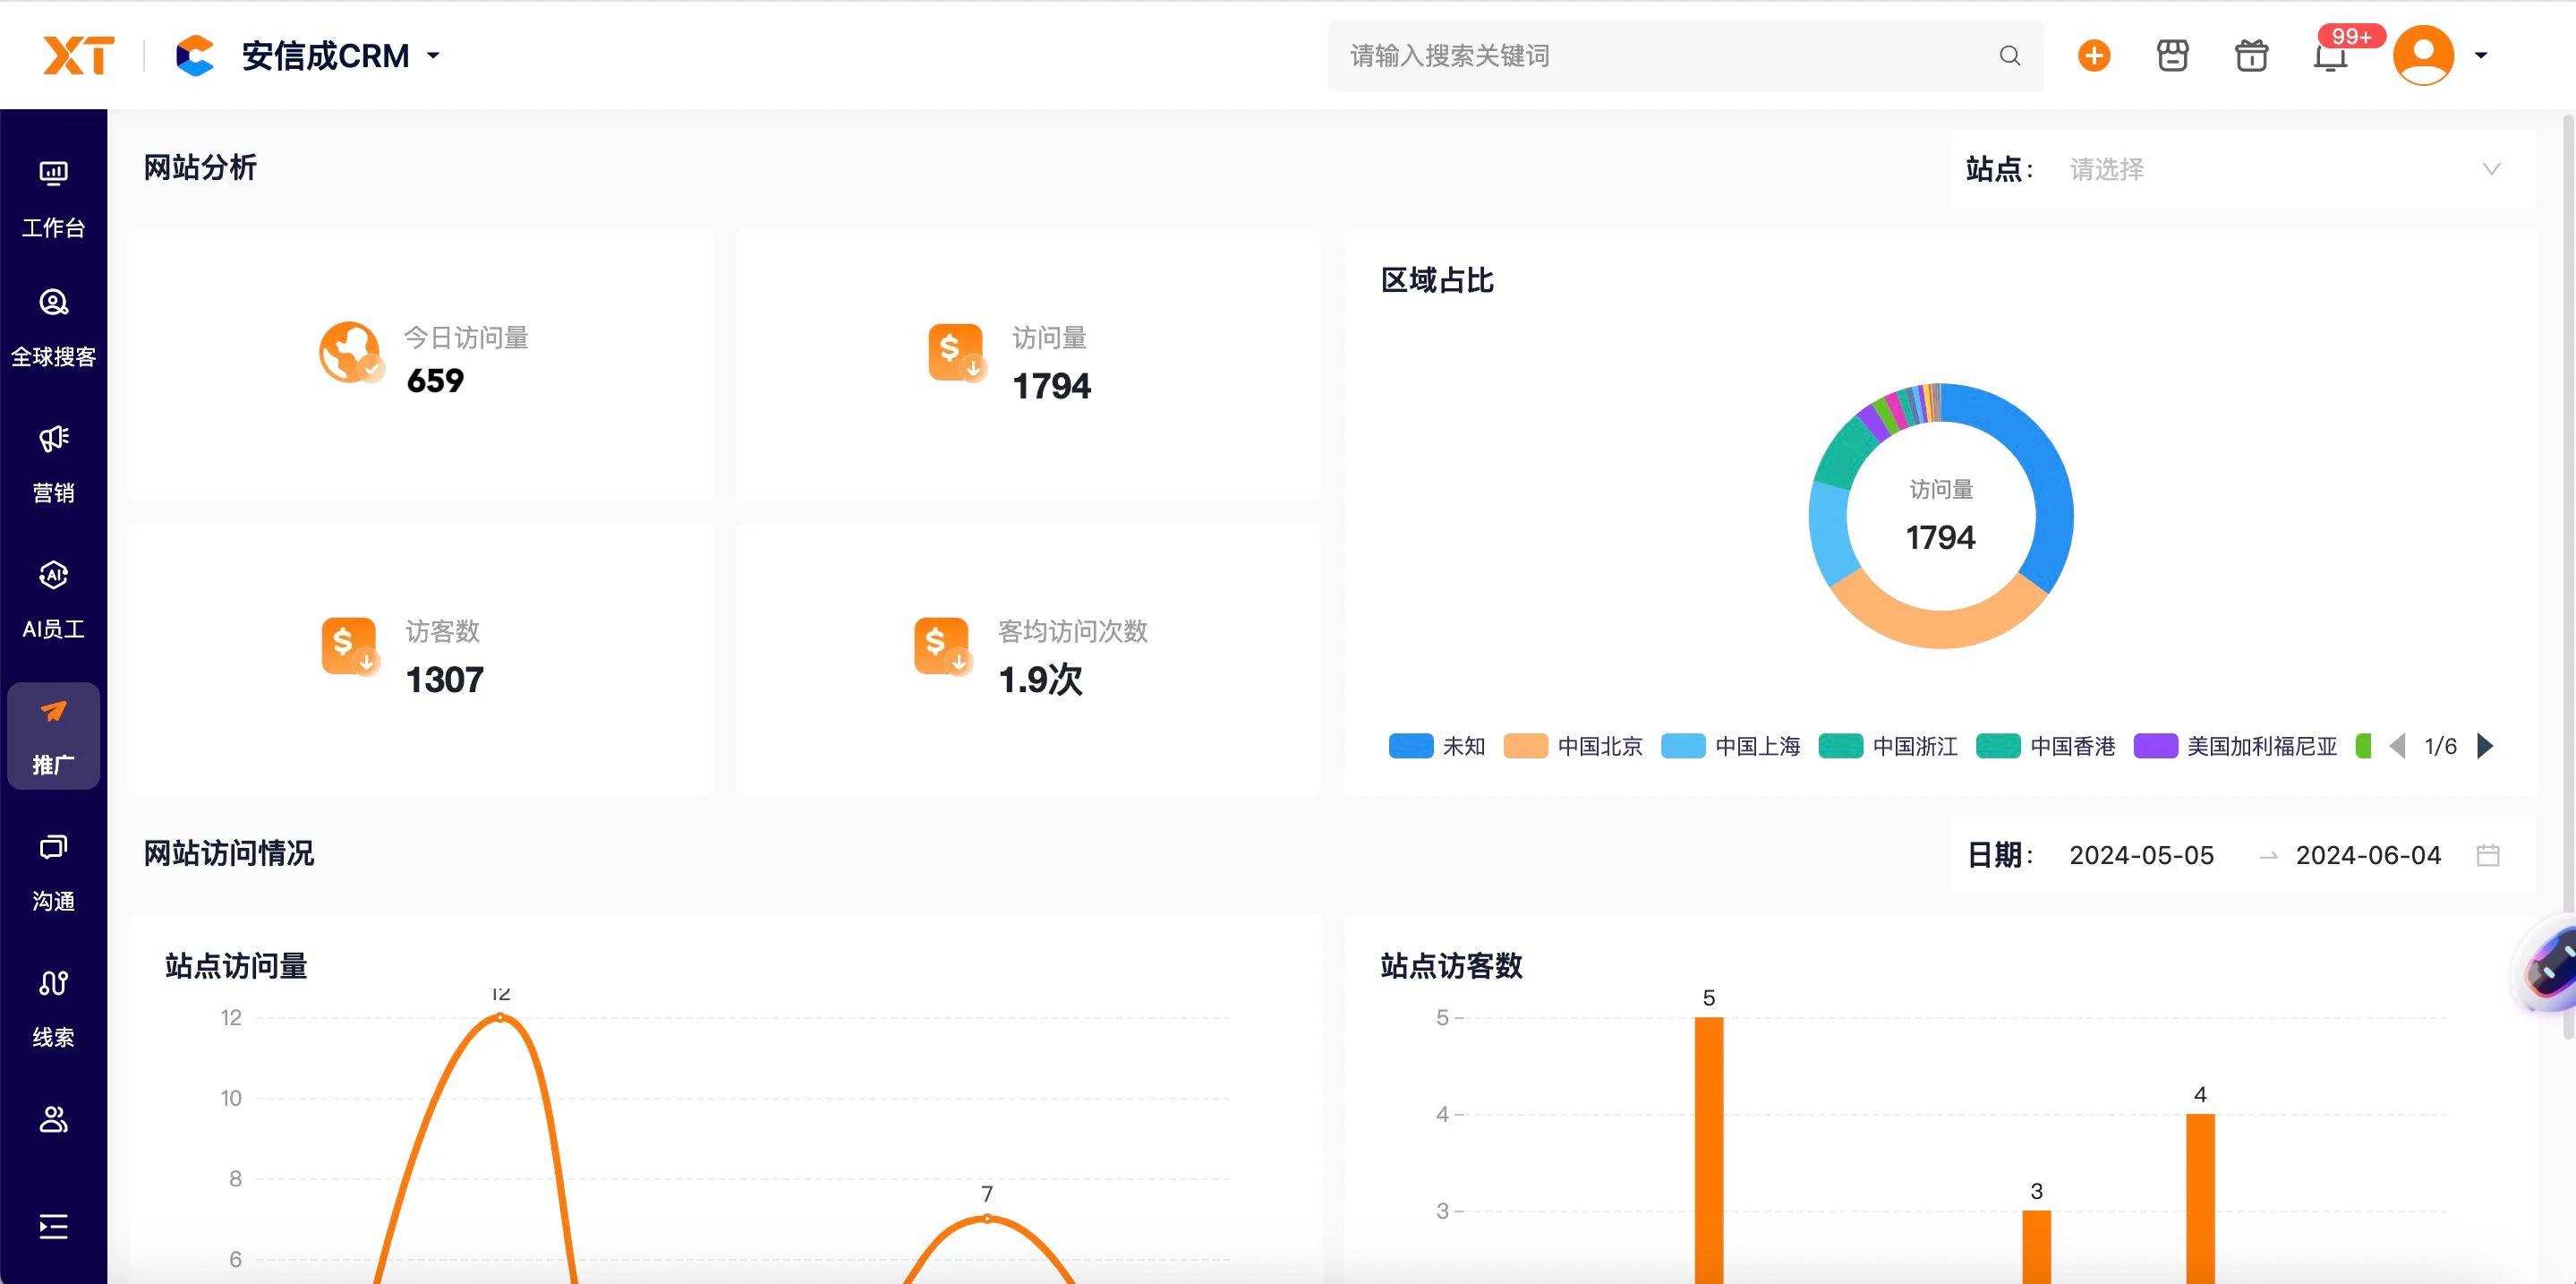Click the 安信成CRM logo icon
Screen dimensions: 2576x1284
click(194, 56)
